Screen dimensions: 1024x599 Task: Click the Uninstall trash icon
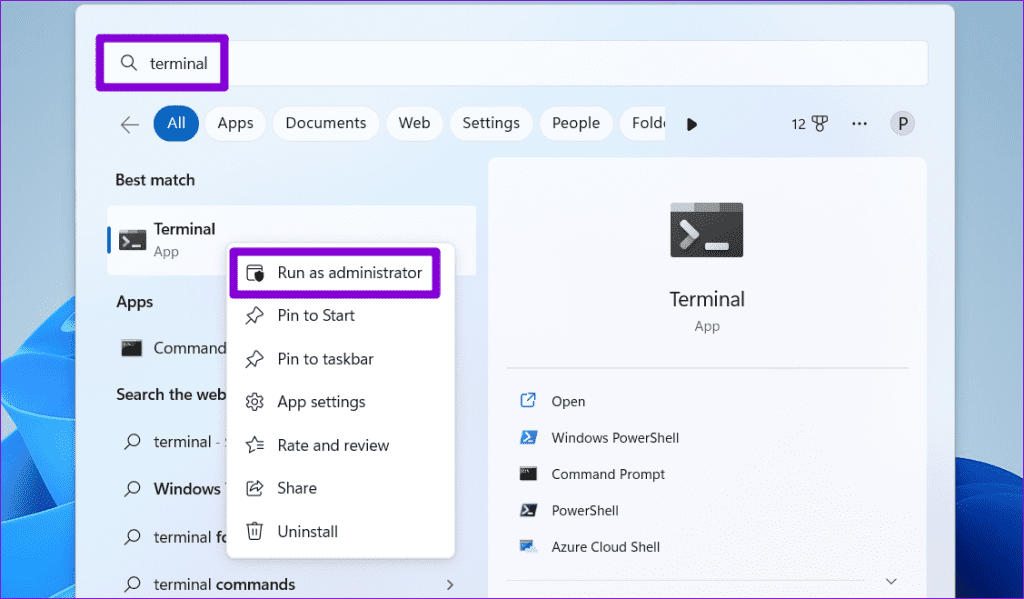coord(255,532)
